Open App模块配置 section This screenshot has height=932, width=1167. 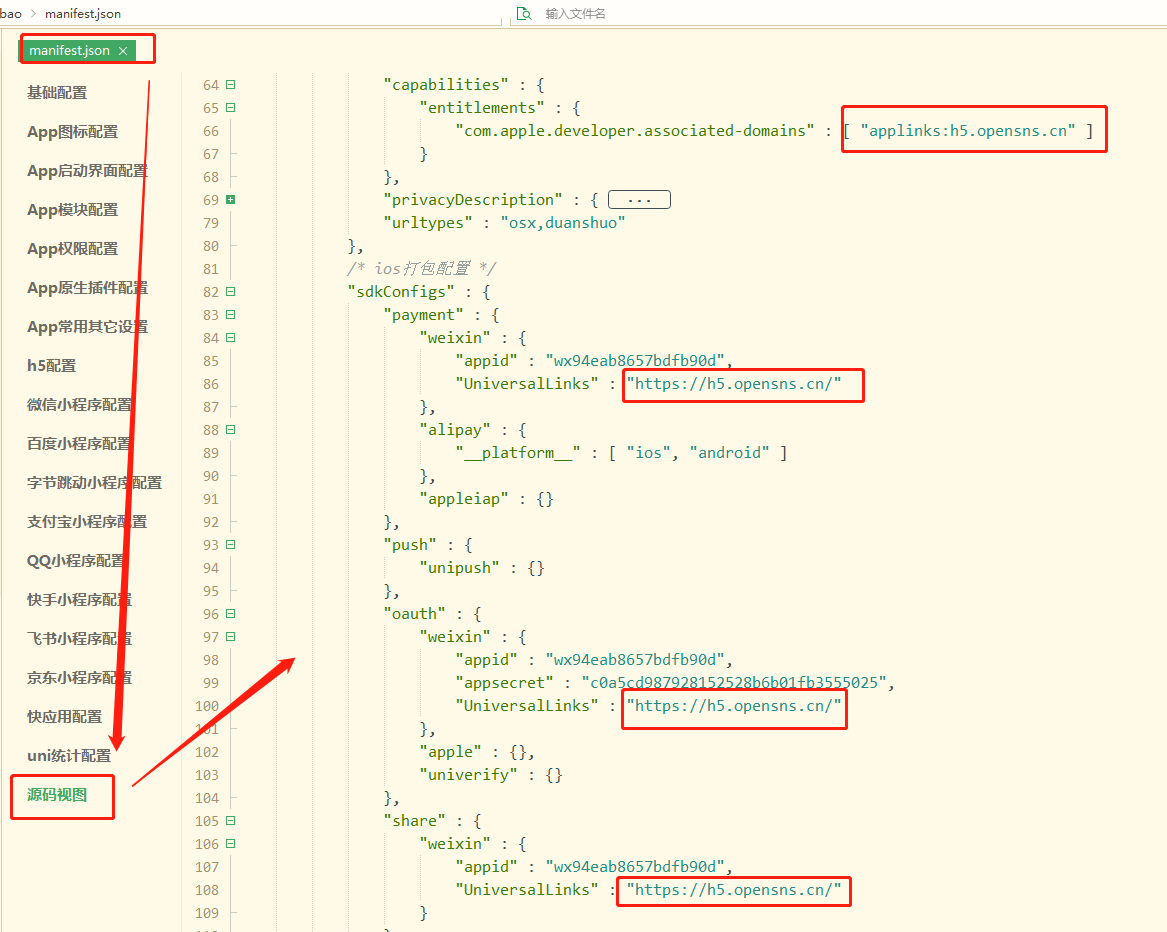(x=73, y=210)
